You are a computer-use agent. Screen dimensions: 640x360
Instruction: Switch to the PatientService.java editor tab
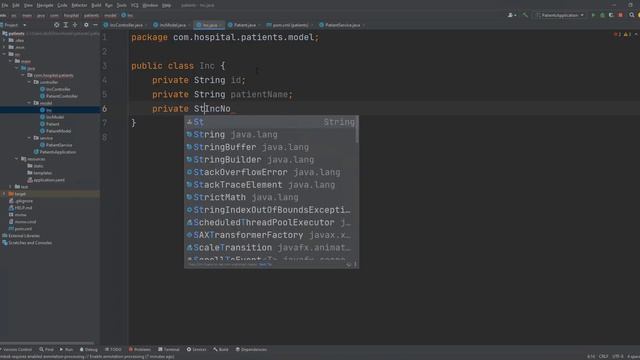[x=341, y=25]
